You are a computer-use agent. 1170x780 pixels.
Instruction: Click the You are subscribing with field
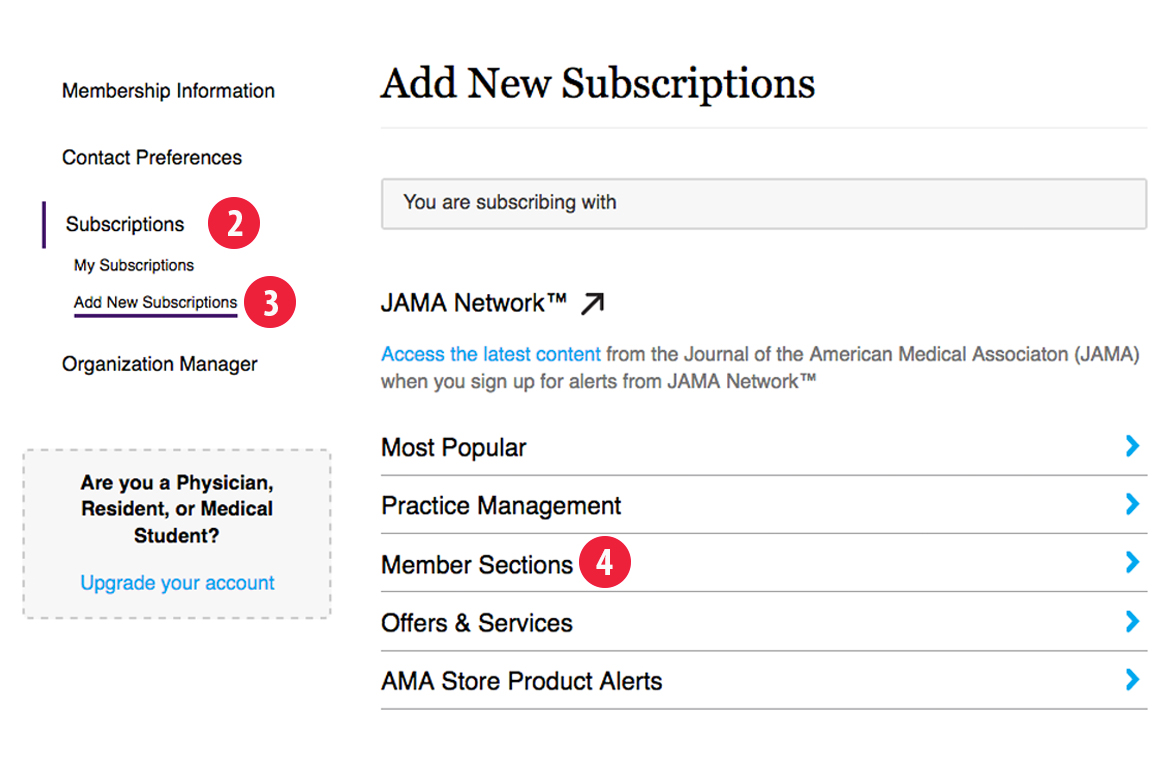pyautogui.click(x=763, y=203)
